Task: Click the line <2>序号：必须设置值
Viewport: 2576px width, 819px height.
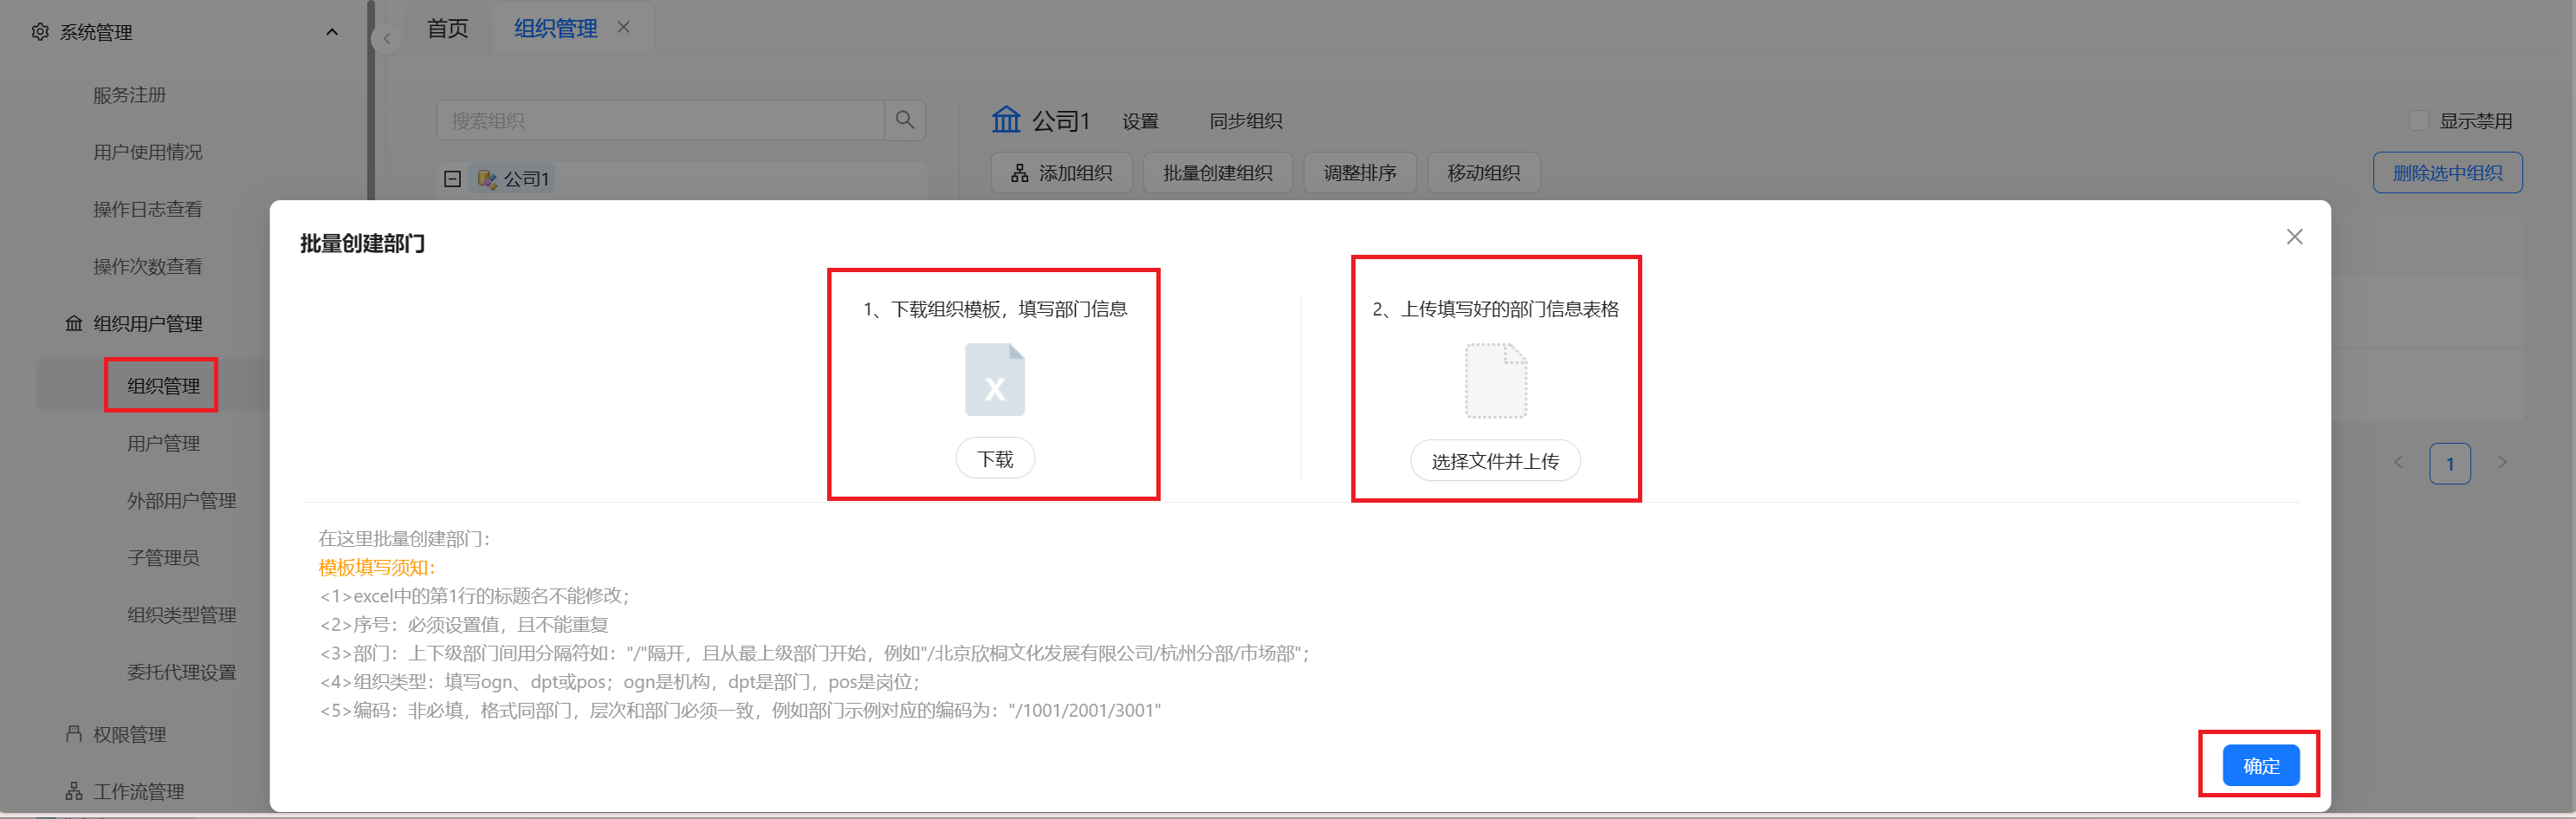Action: 464,625
